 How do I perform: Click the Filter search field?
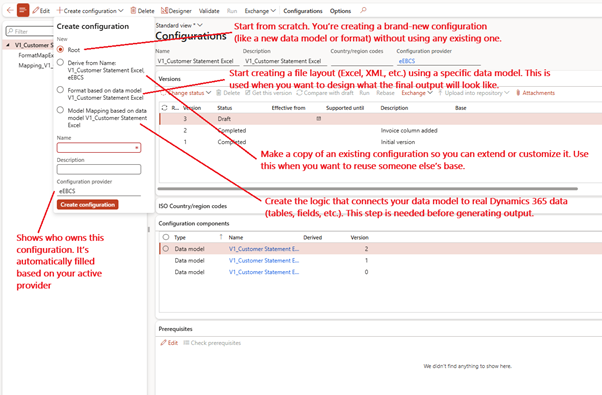pyautogui.click(x=30, y=31)
